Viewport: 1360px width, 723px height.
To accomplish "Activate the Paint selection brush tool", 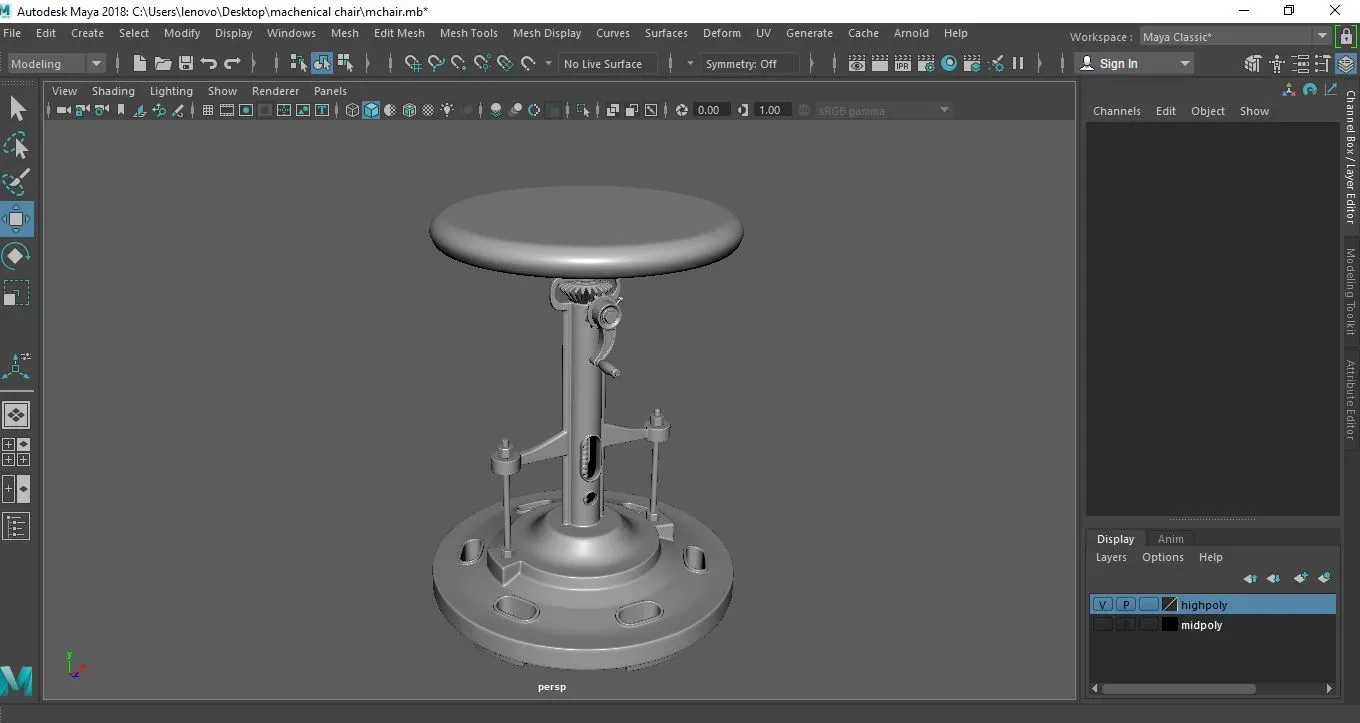I will (17, 182).
